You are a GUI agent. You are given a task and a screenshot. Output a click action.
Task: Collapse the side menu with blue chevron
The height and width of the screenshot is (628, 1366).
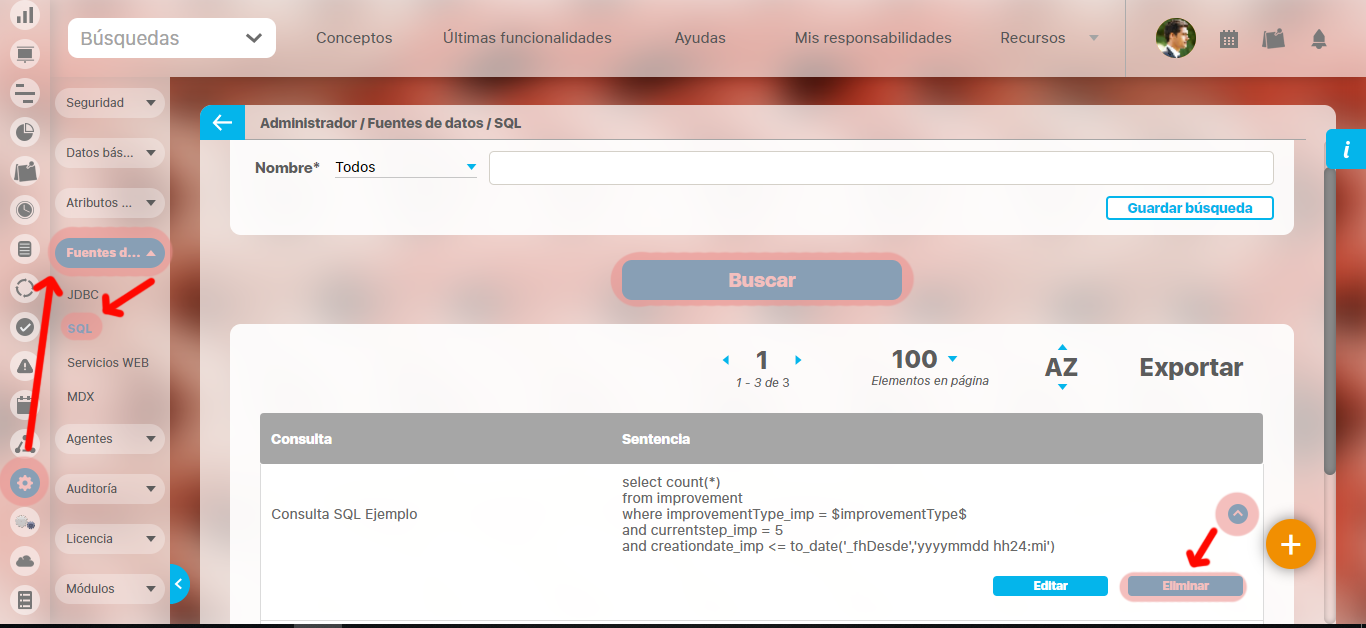[179, 582]
